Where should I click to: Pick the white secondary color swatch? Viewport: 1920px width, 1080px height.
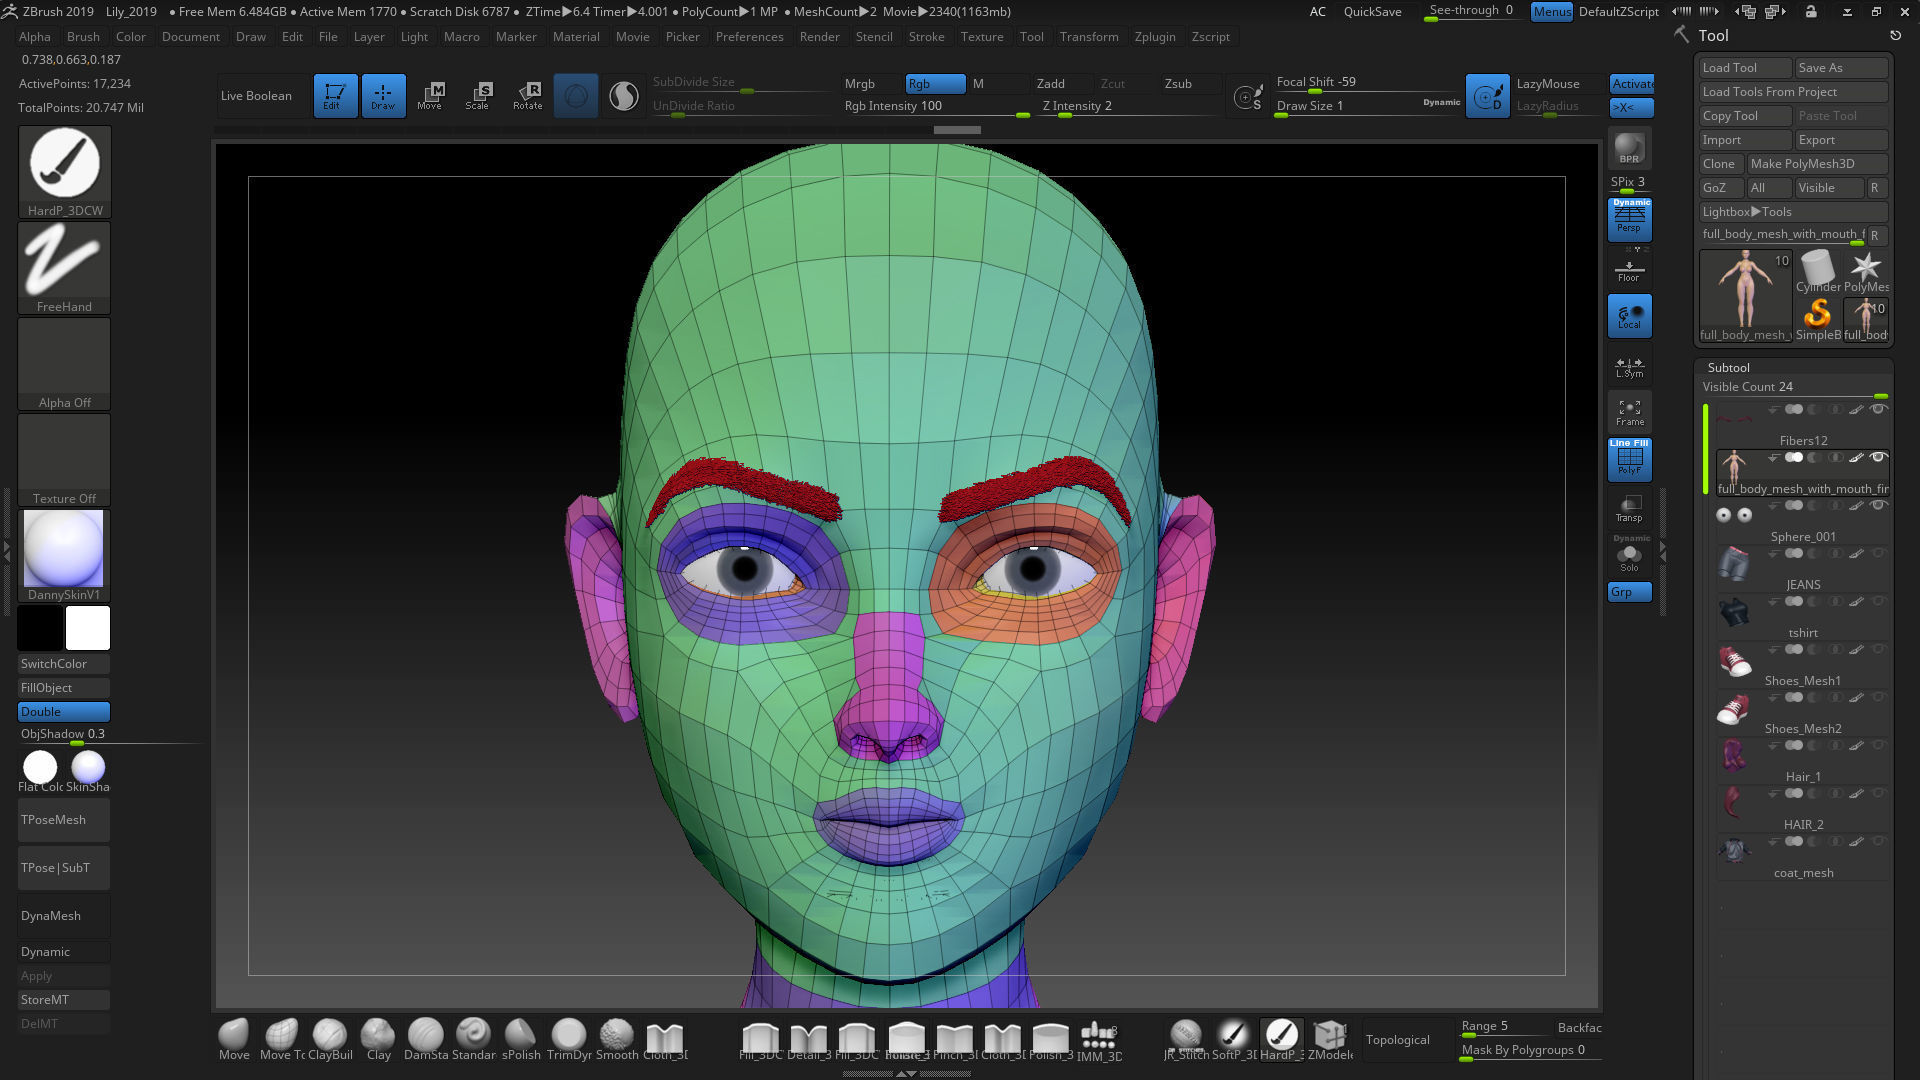coord(88,628)
